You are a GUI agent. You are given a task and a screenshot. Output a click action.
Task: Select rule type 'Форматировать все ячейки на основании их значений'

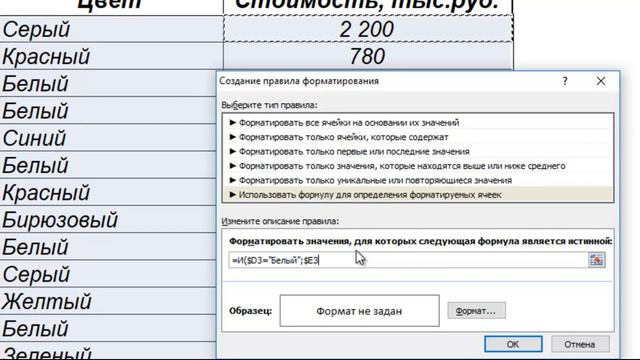coord(418,122)
